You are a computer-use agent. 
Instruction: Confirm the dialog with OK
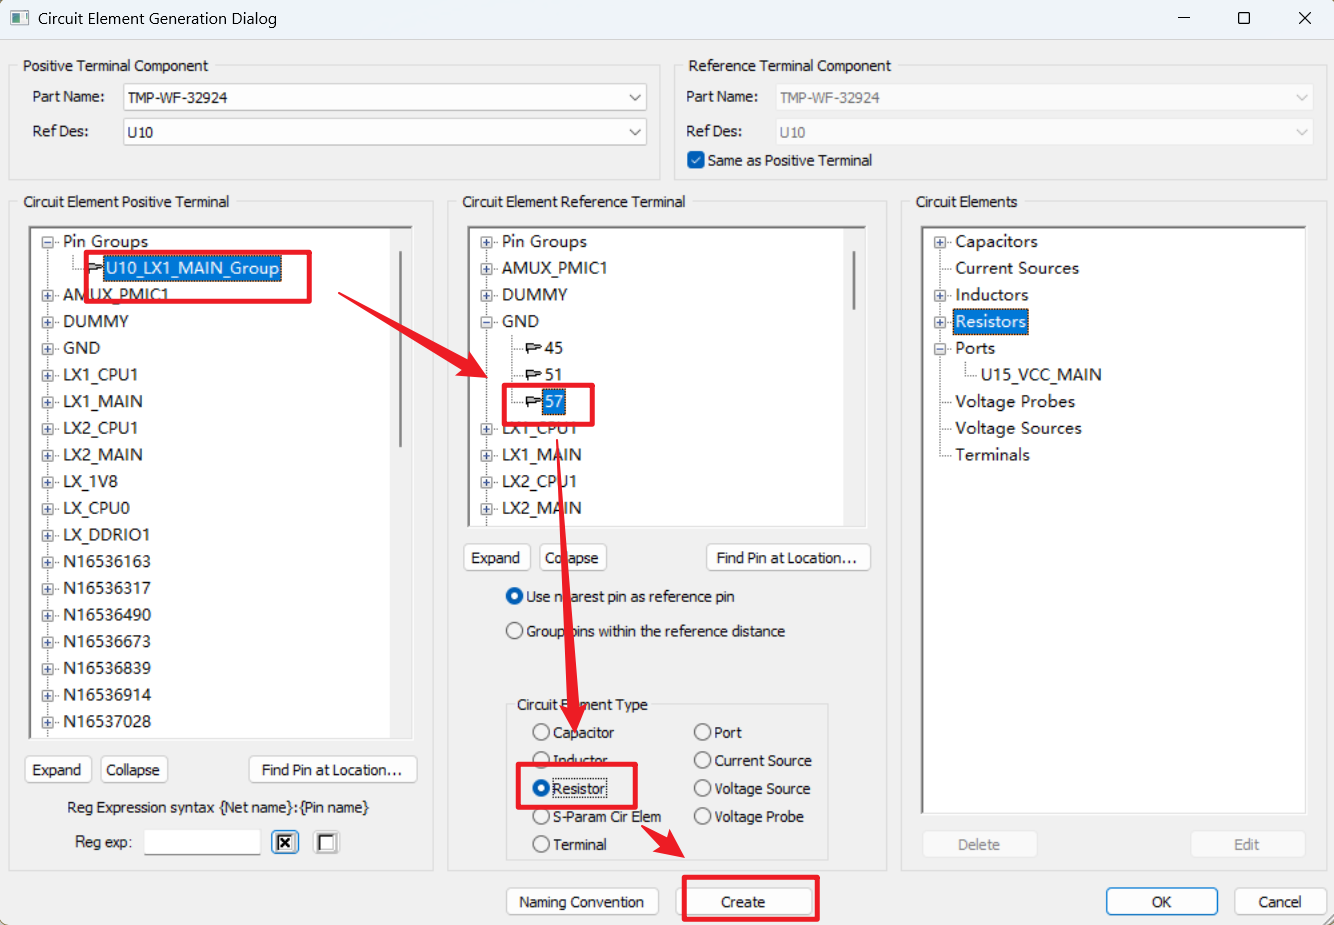1162,902
